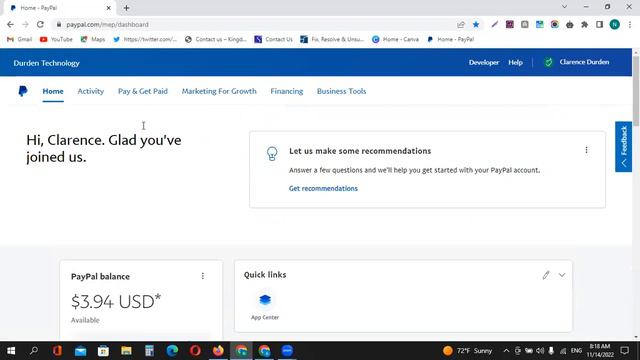Click the PayPal logo icon in navigation
The width and height of the screenshot is (640, 360).
click(x=23, y=91)
